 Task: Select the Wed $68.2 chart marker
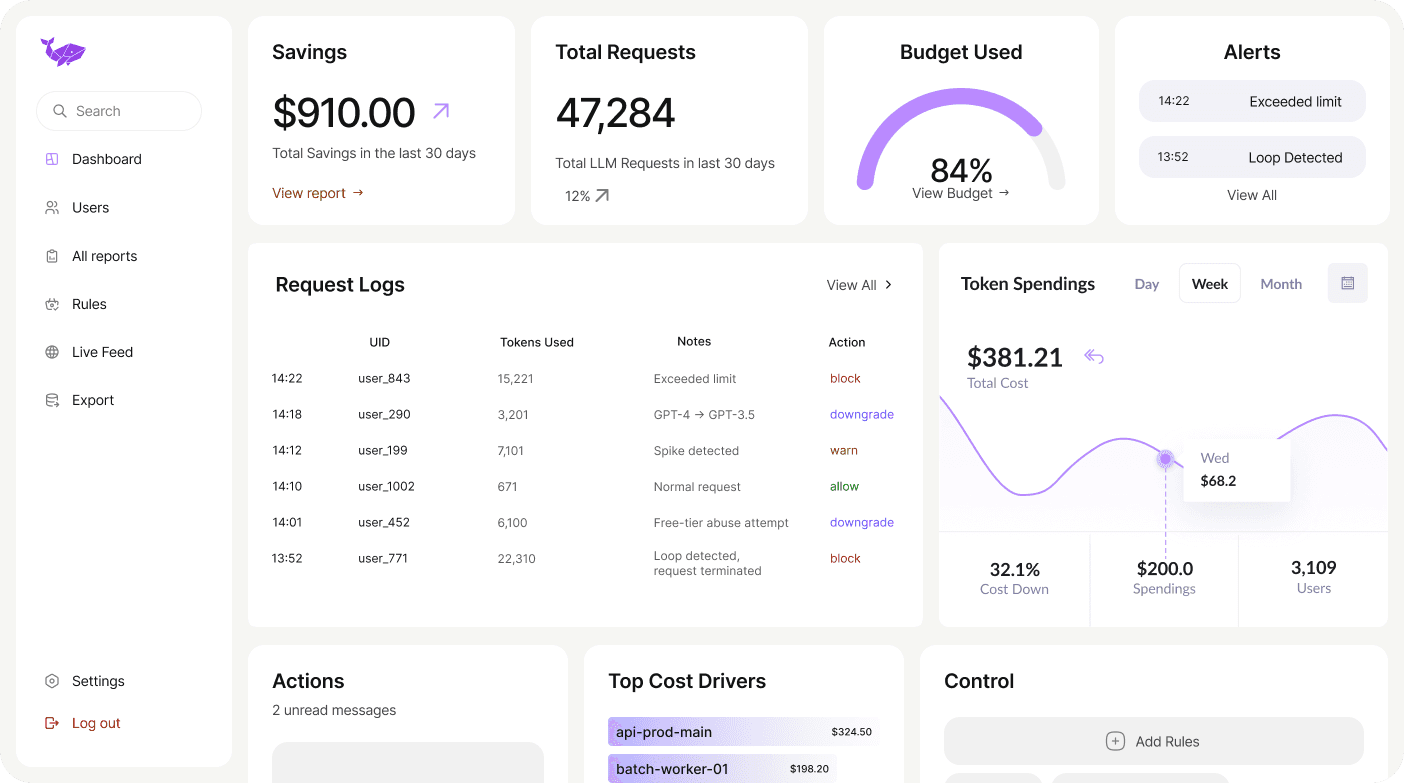[1165, 459]
